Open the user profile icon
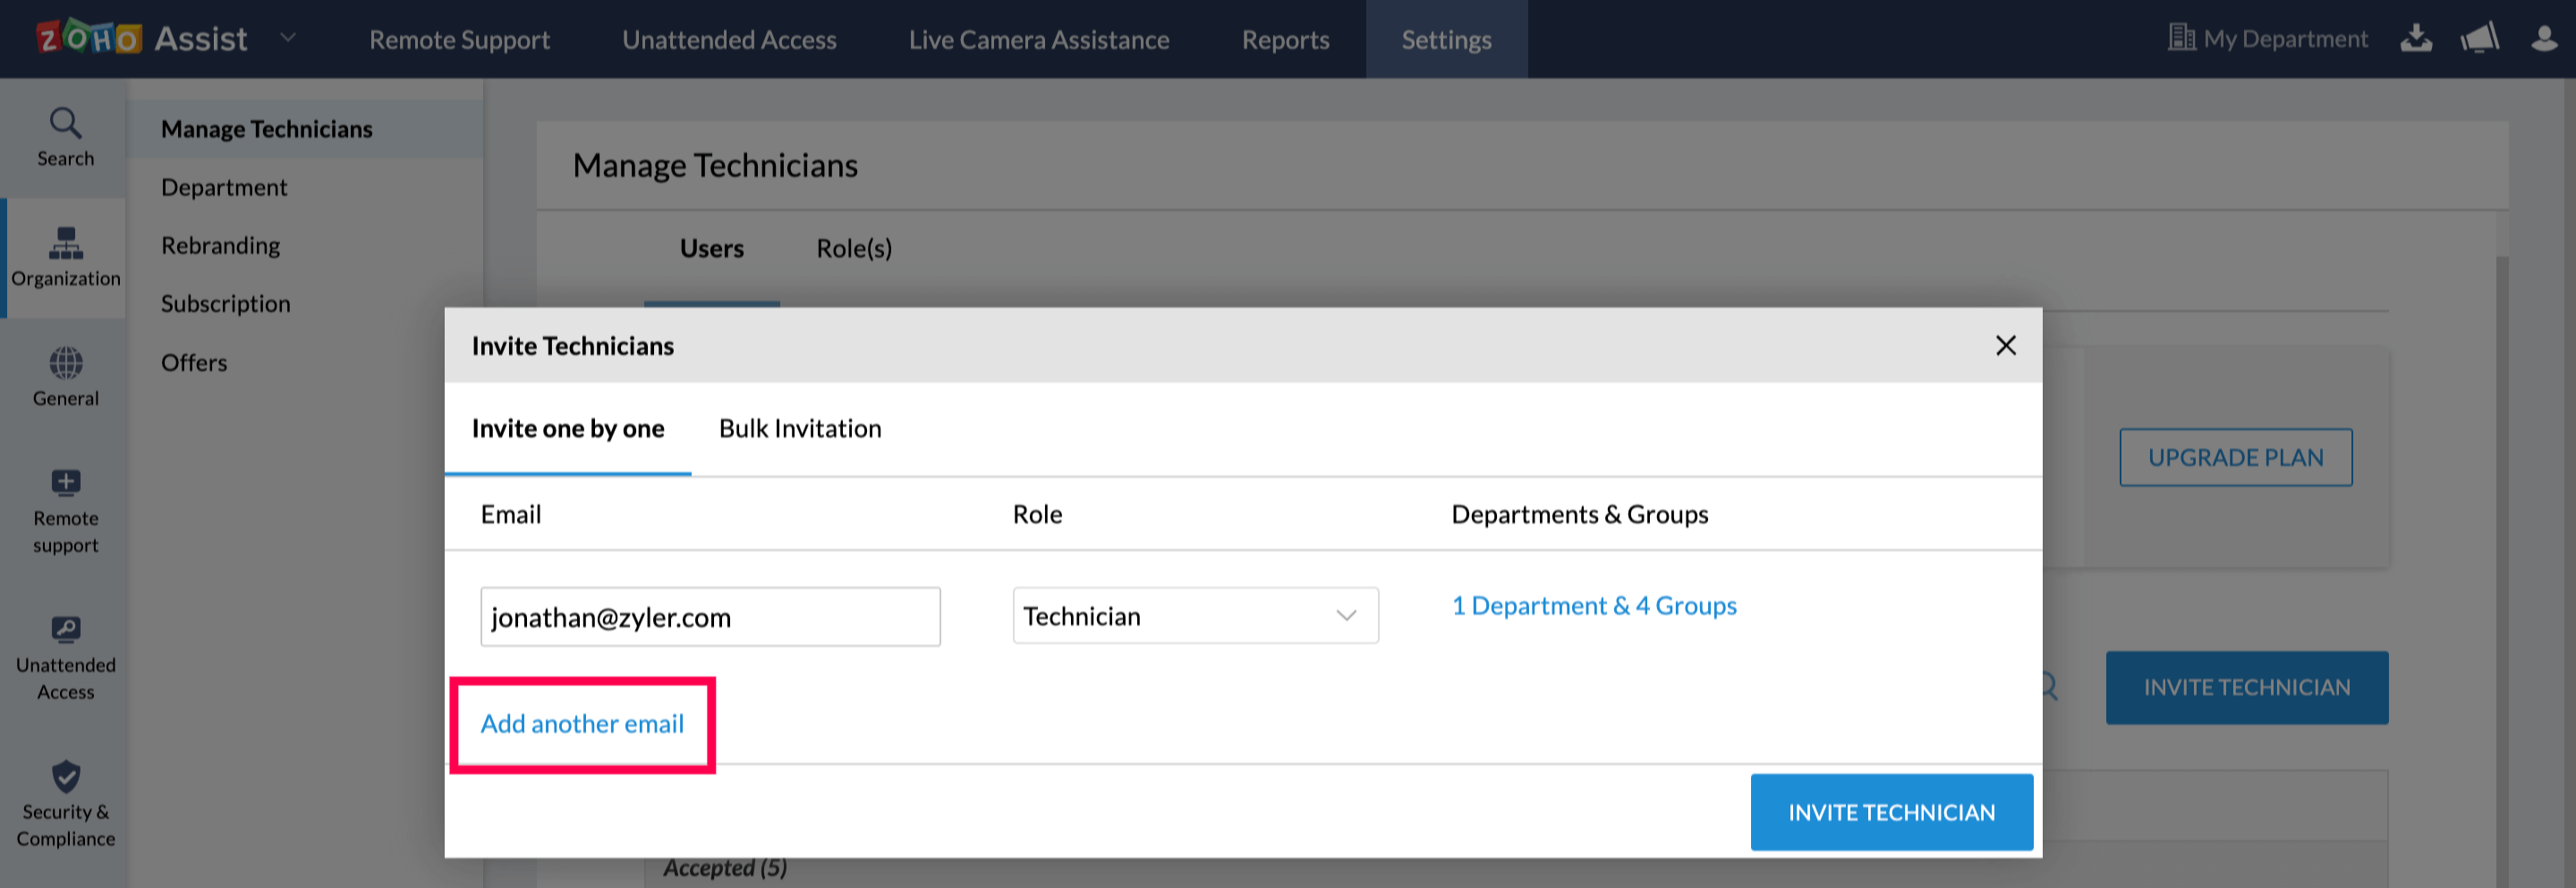Viewport: 2576px width, 888px height. click(2543, 39)
